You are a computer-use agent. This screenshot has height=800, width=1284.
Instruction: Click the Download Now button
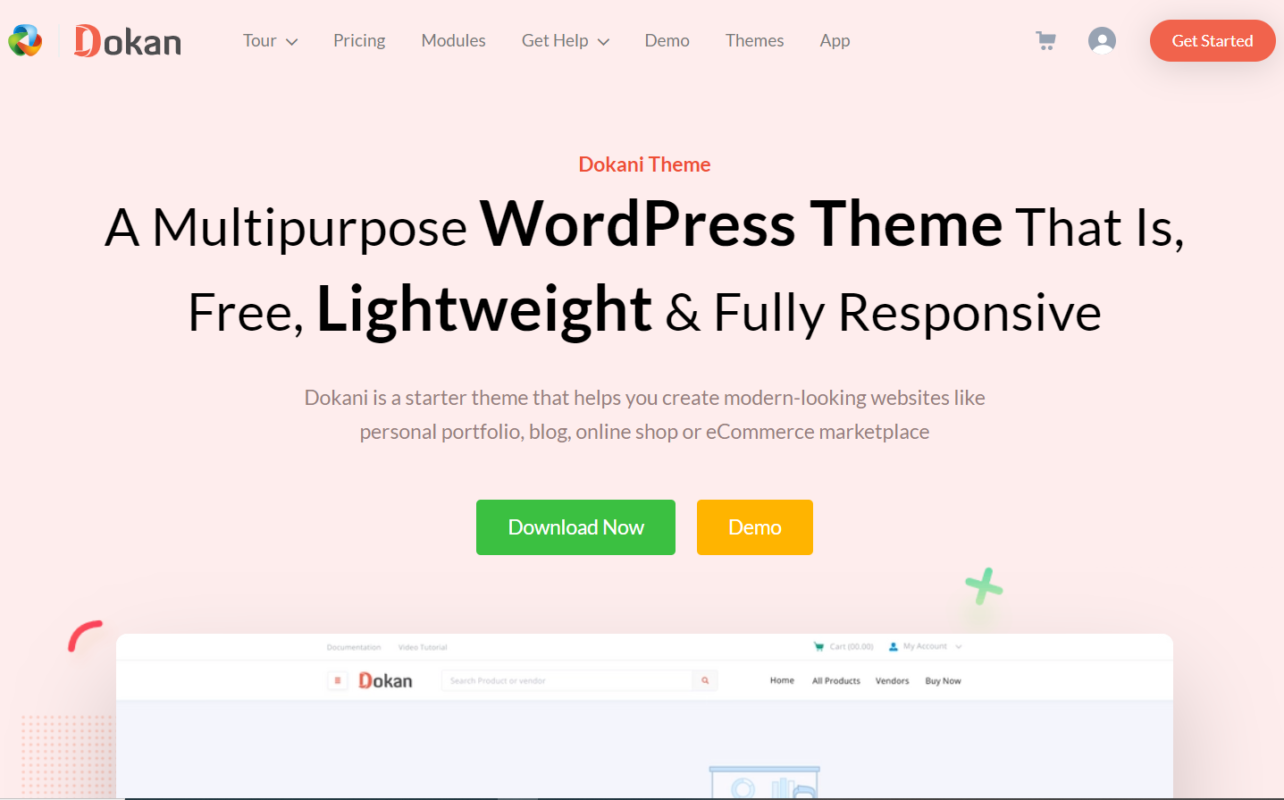(x=575, y=527)
